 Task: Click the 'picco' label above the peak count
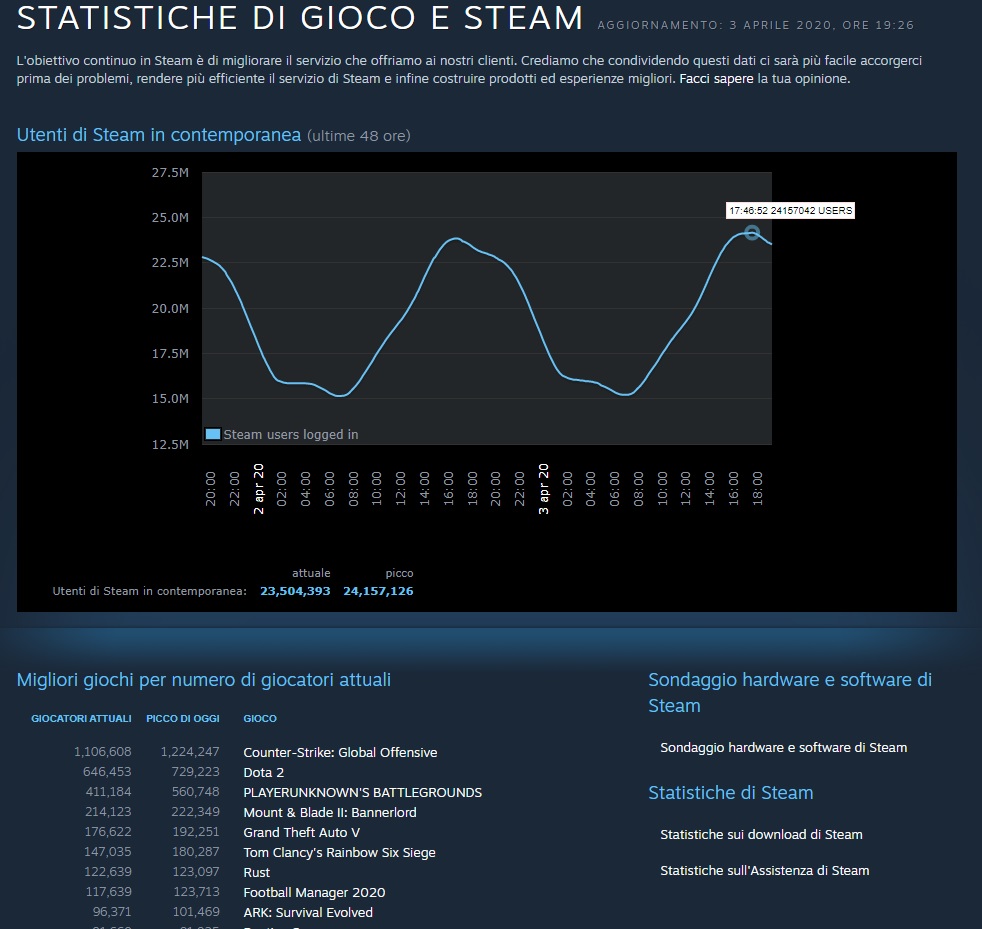click(x=400, y=573)
